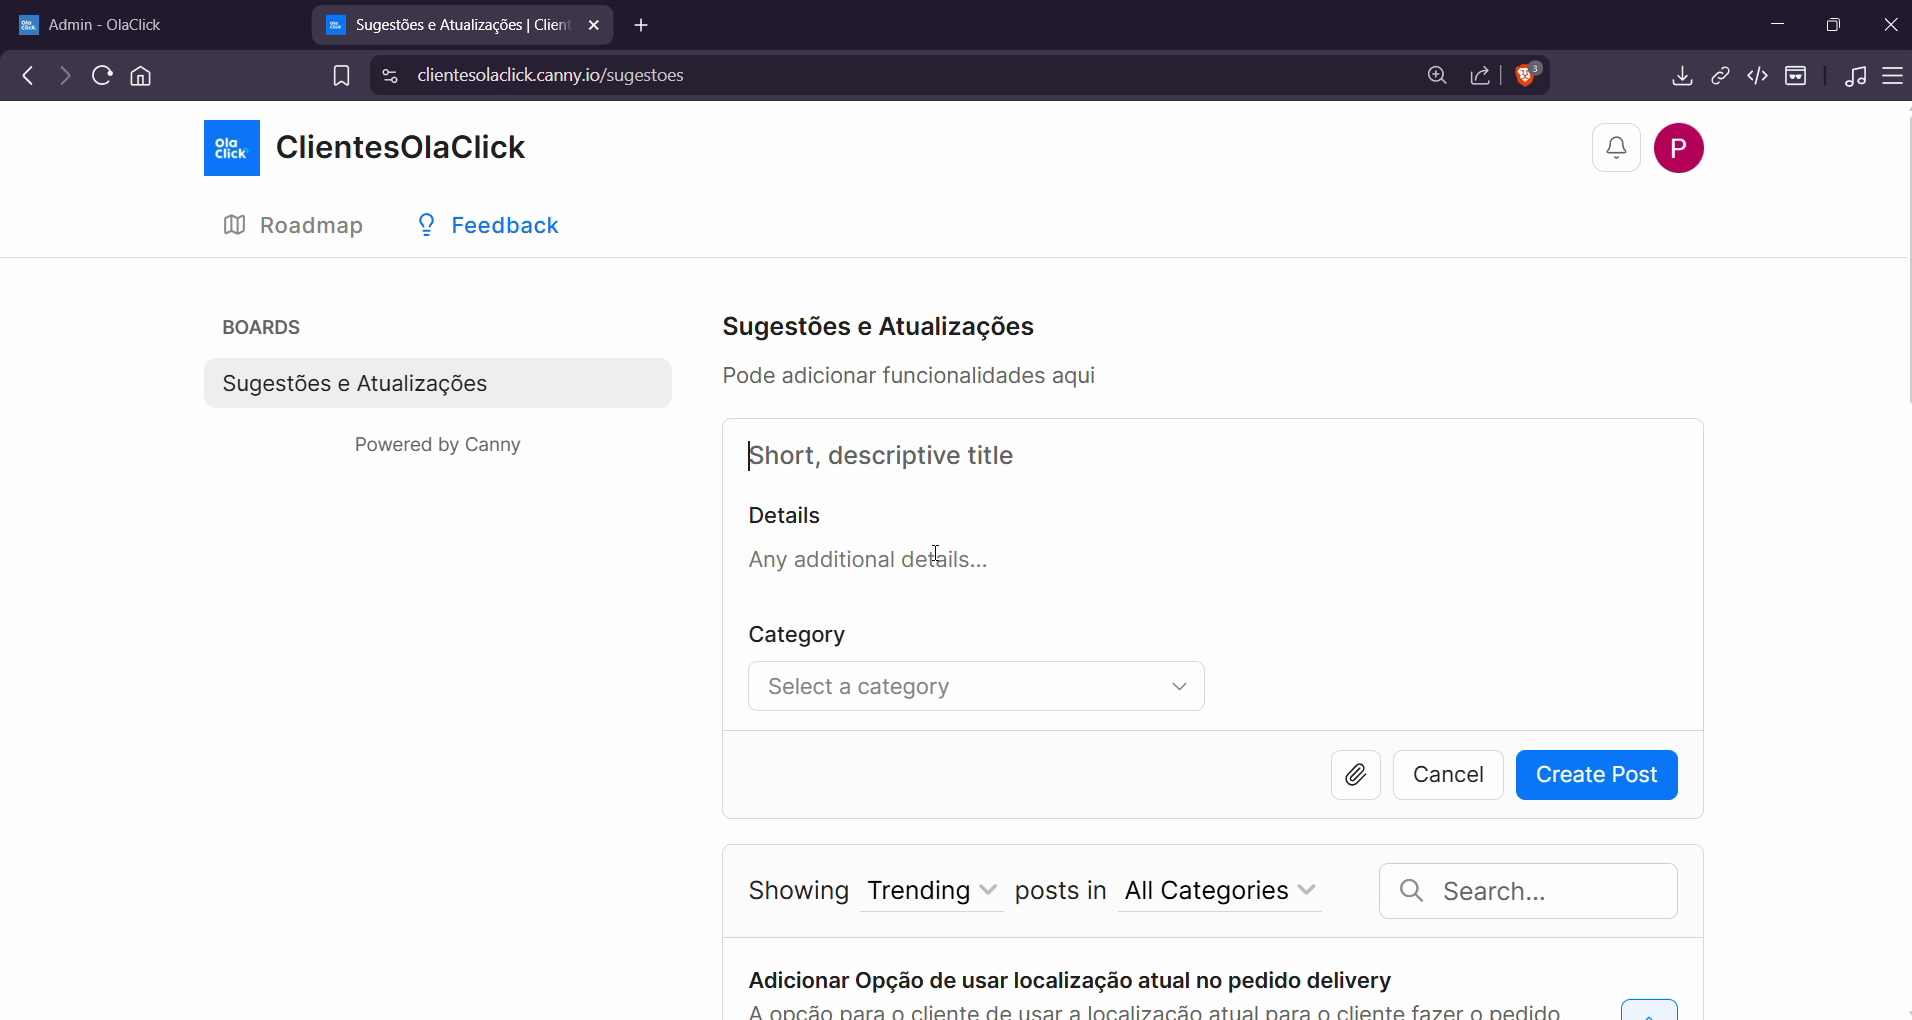Bookmark this page in address bar
The image size is (1912, 1020).
tap(341, 76)
